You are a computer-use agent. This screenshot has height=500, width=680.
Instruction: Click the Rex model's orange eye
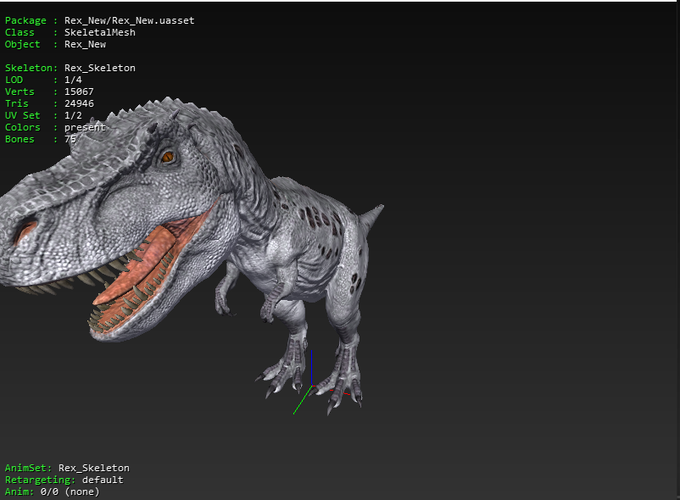167,157
